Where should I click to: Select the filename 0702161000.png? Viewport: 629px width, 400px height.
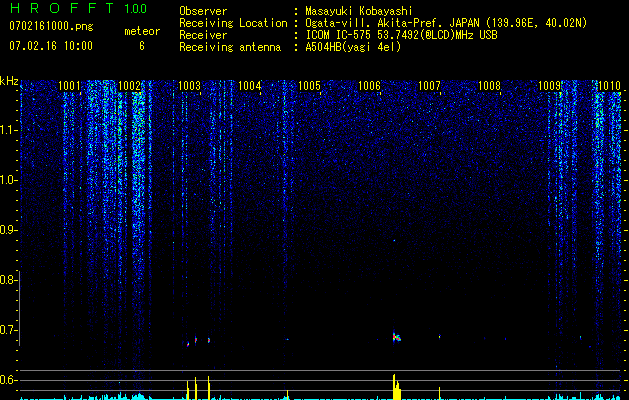point(51,27)
